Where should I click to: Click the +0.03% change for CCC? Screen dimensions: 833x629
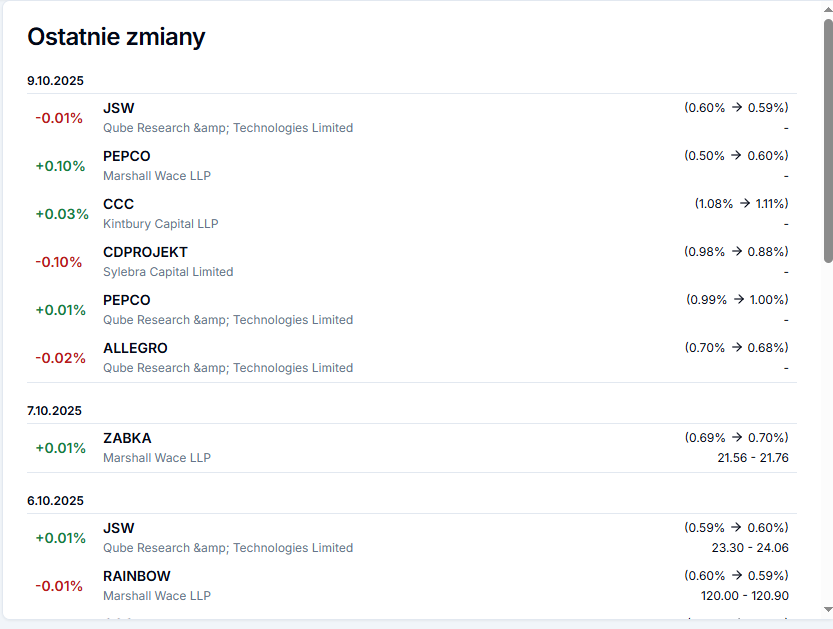coord(61,214)
